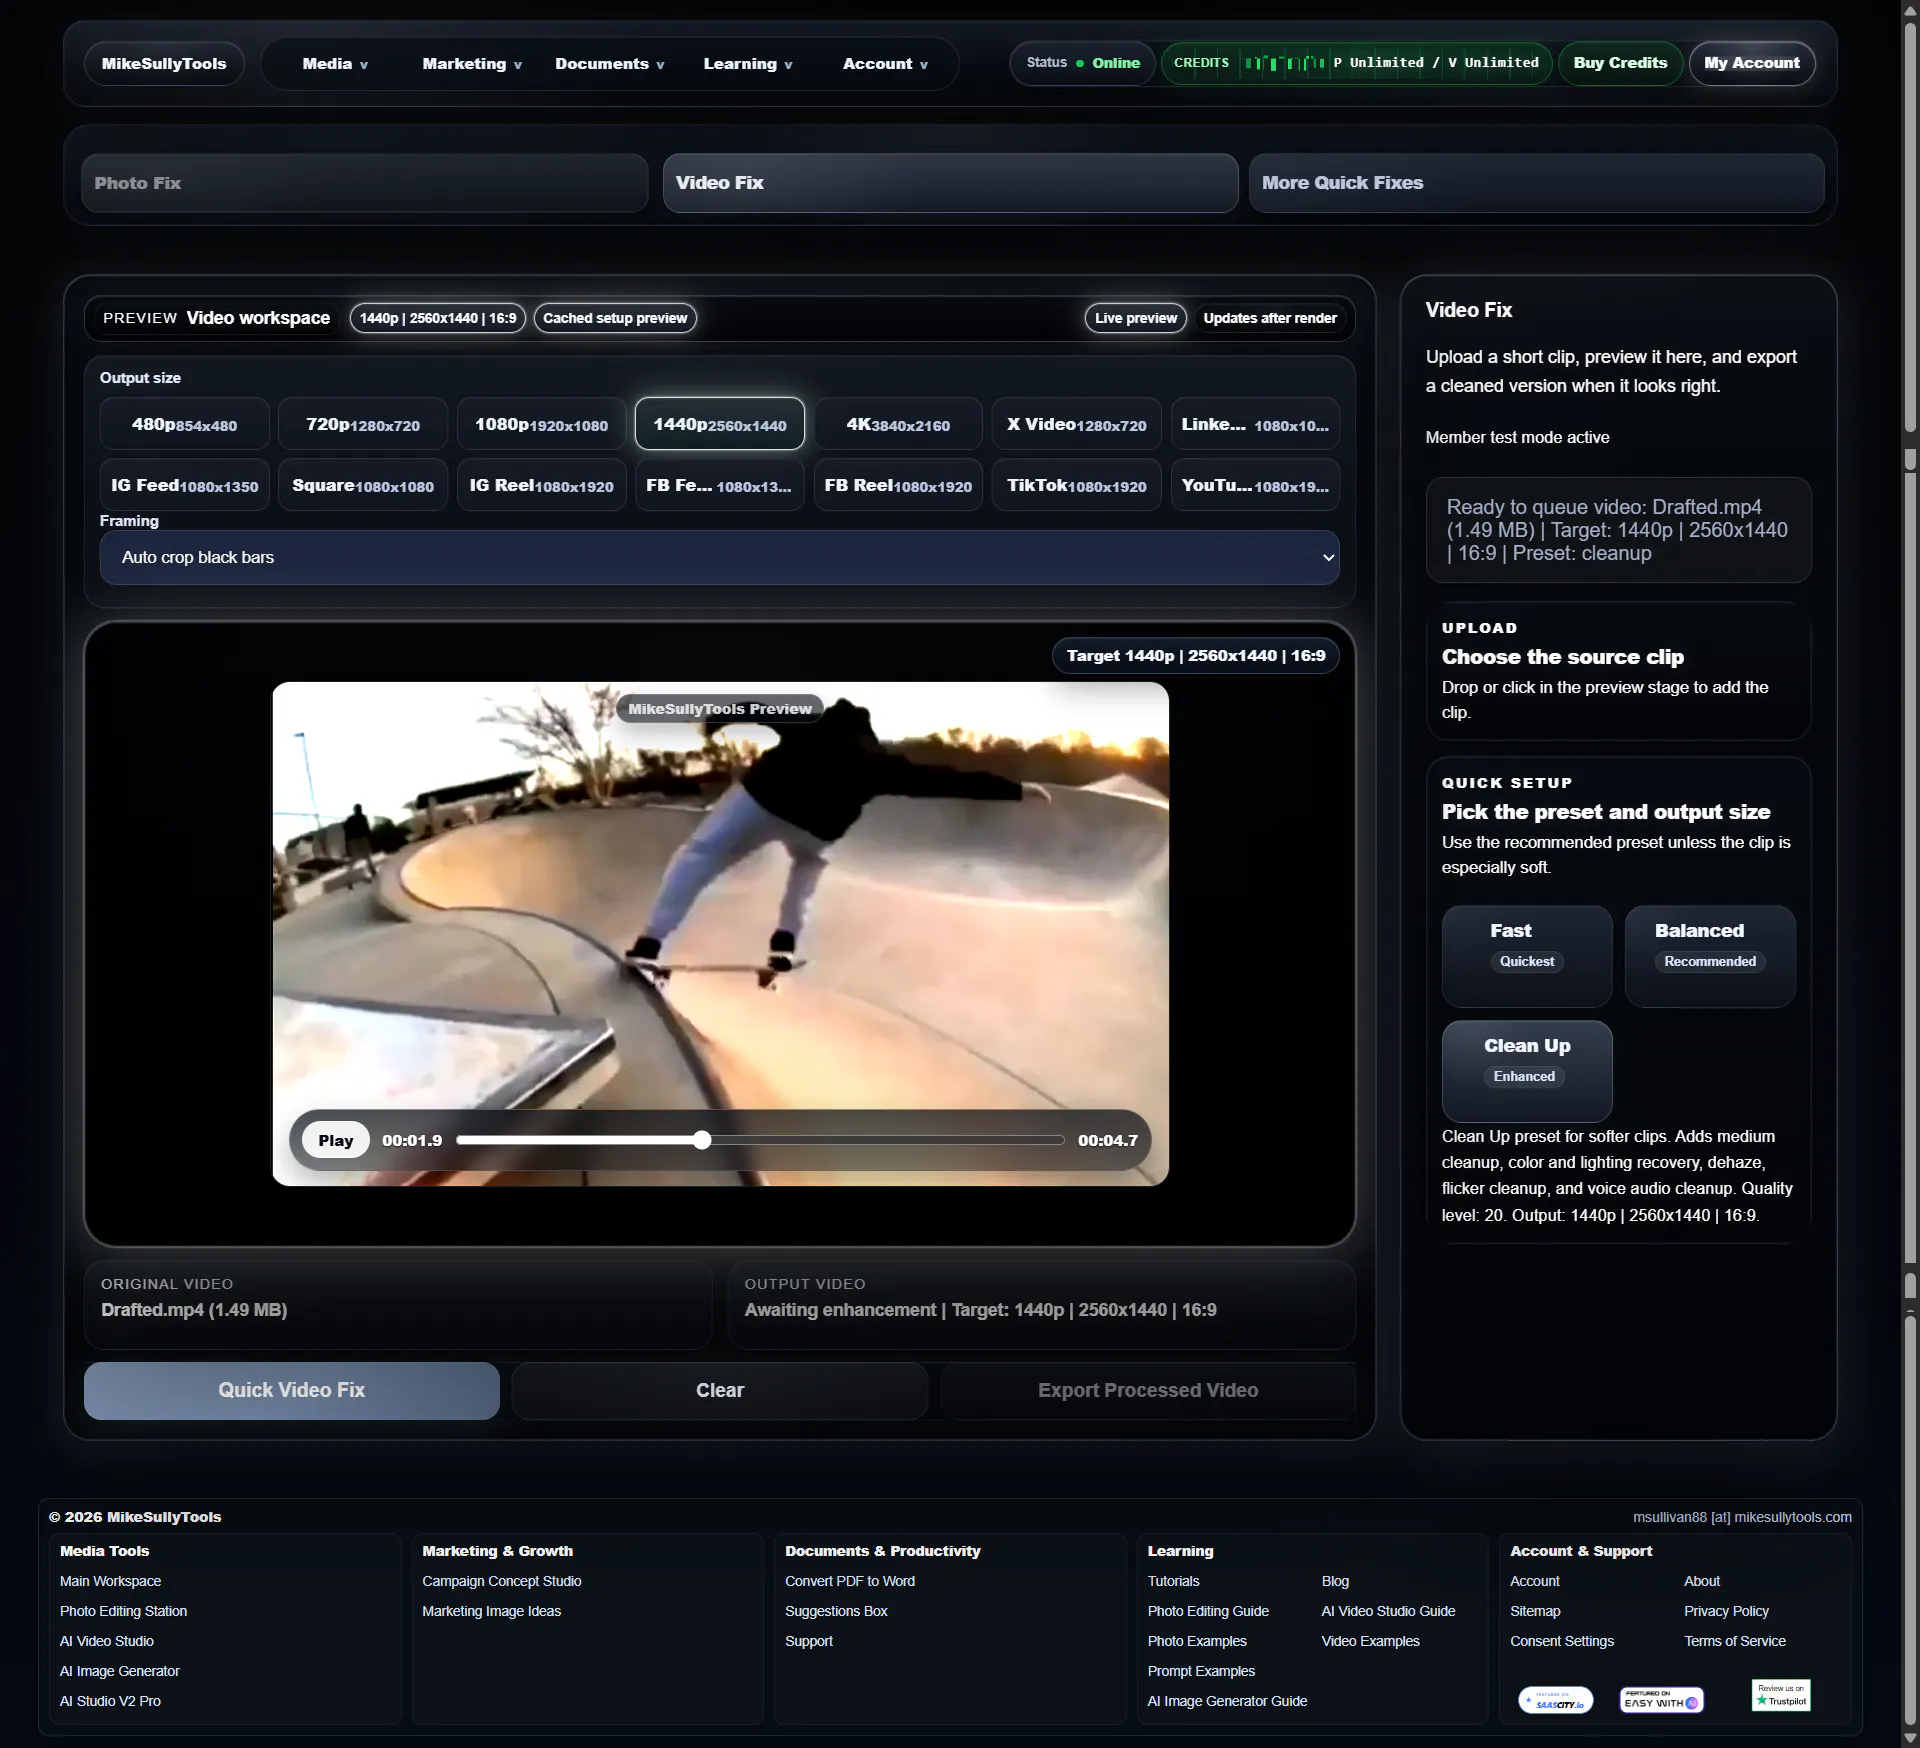Screen dimensions: 1920x1748
Task: Select 480p output size
Action: (184, 424)
